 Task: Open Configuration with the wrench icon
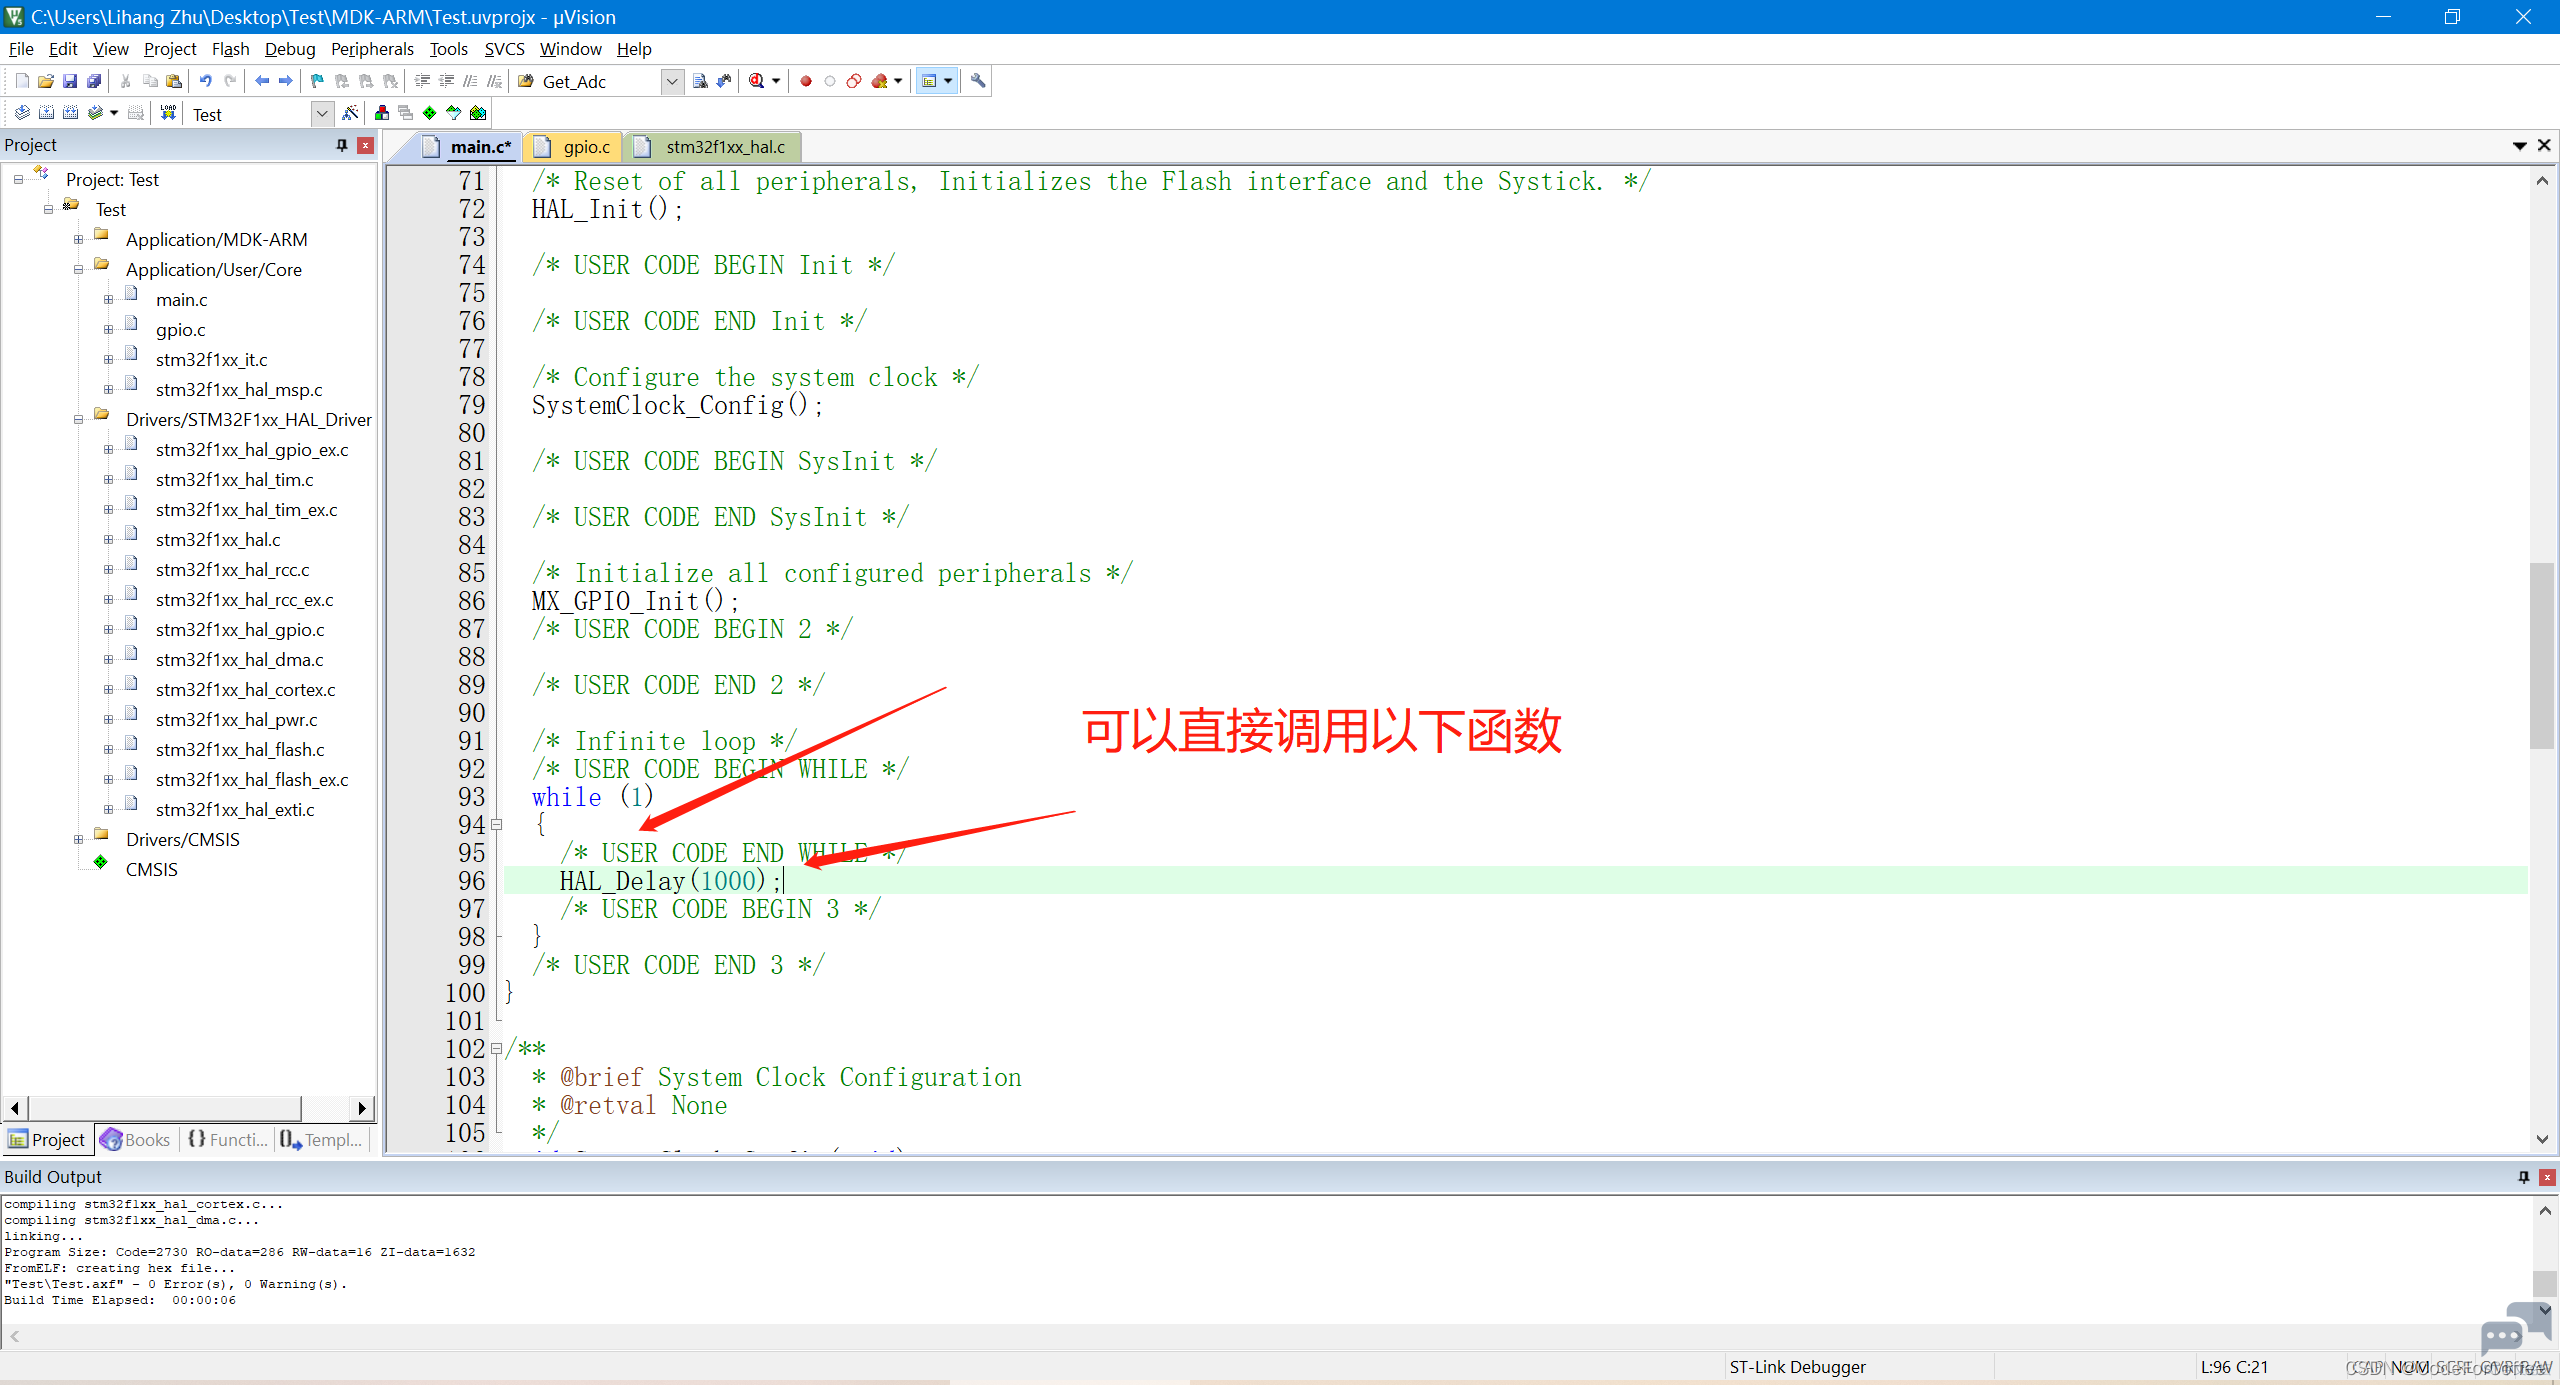tap(978, 81)
